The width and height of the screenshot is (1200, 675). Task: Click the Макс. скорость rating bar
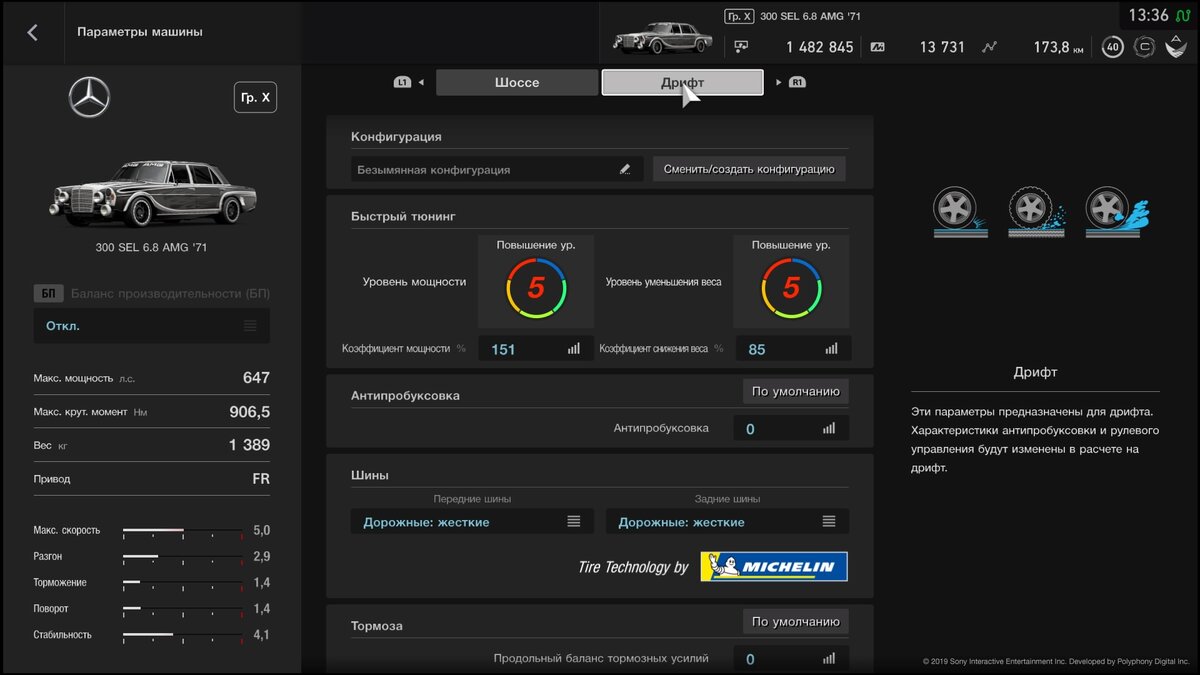(x=182, y=530)
